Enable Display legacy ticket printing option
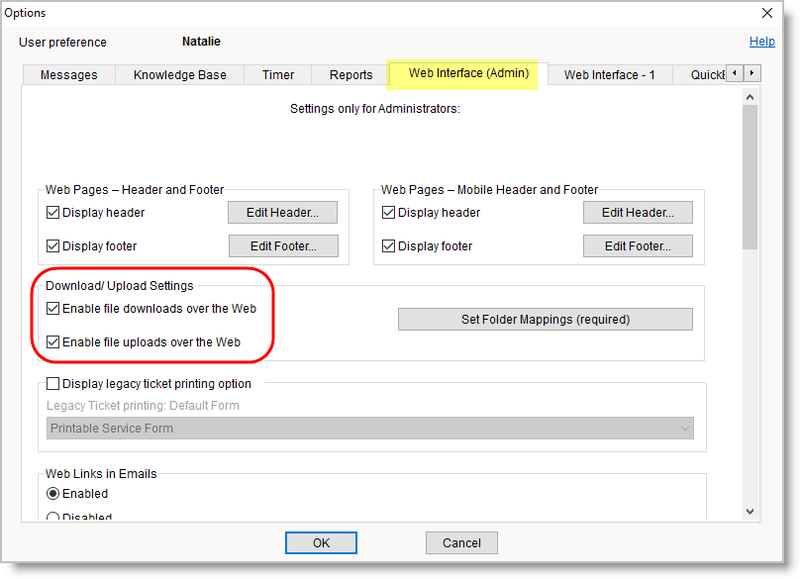This screenshot has width=800, height=579. click(53, 383)
